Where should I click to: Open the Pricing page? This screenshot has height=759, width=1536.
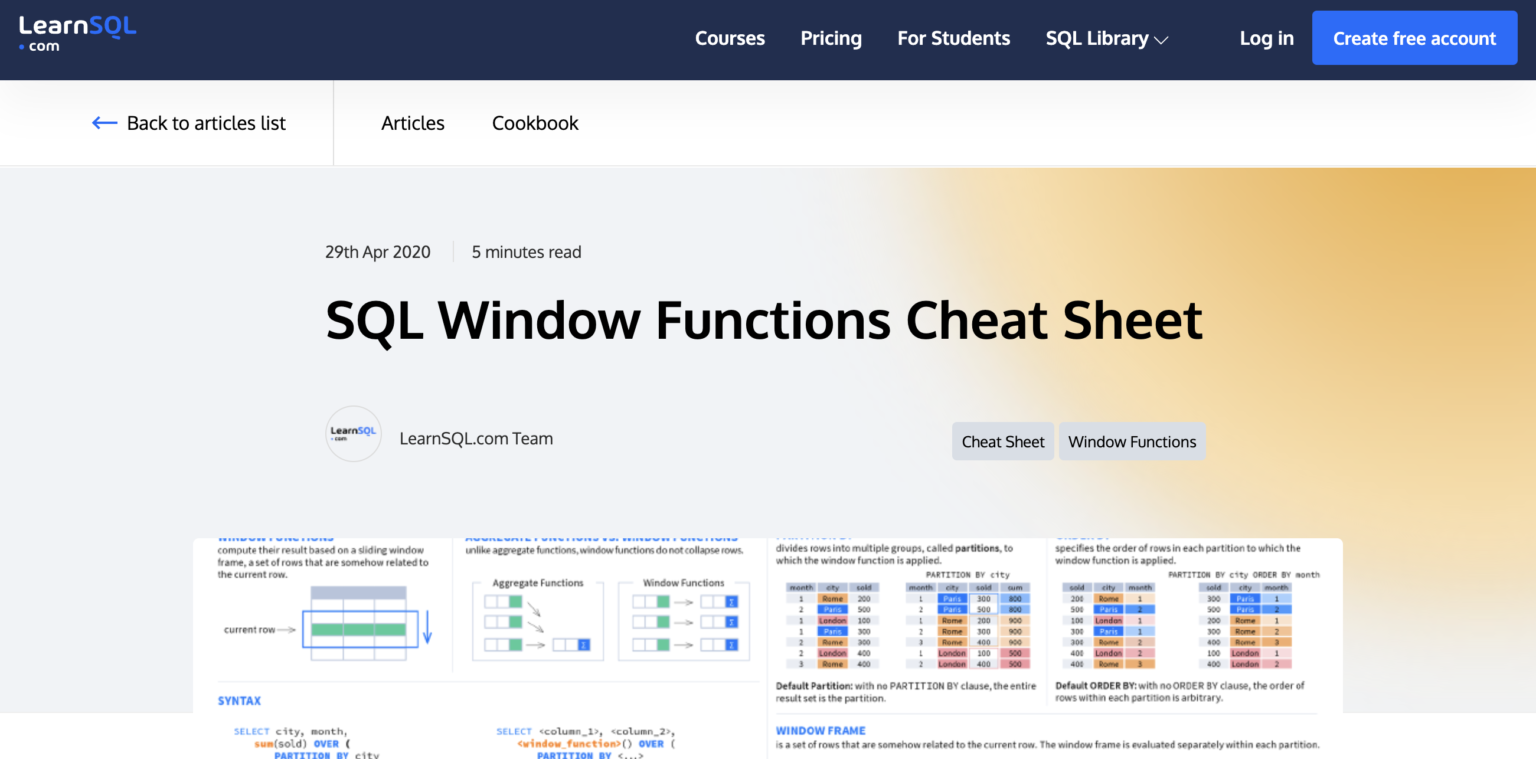pyautogui.click(x=831, y=39)
